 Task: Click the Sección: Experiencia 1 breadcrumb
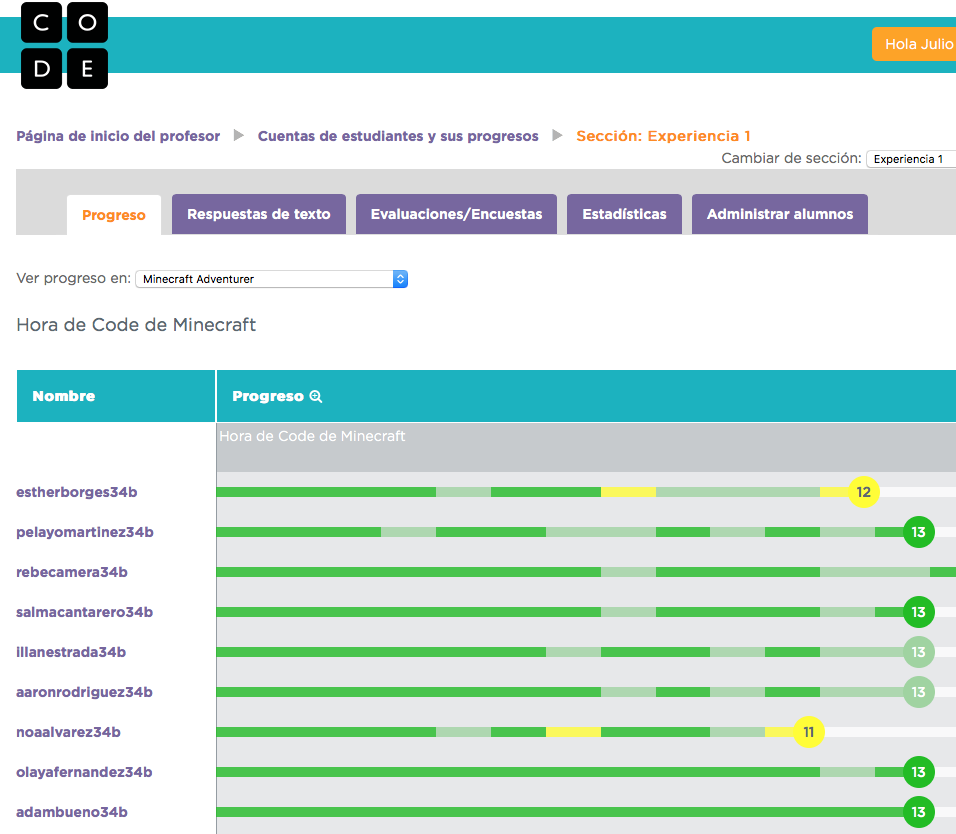point(663,136)
